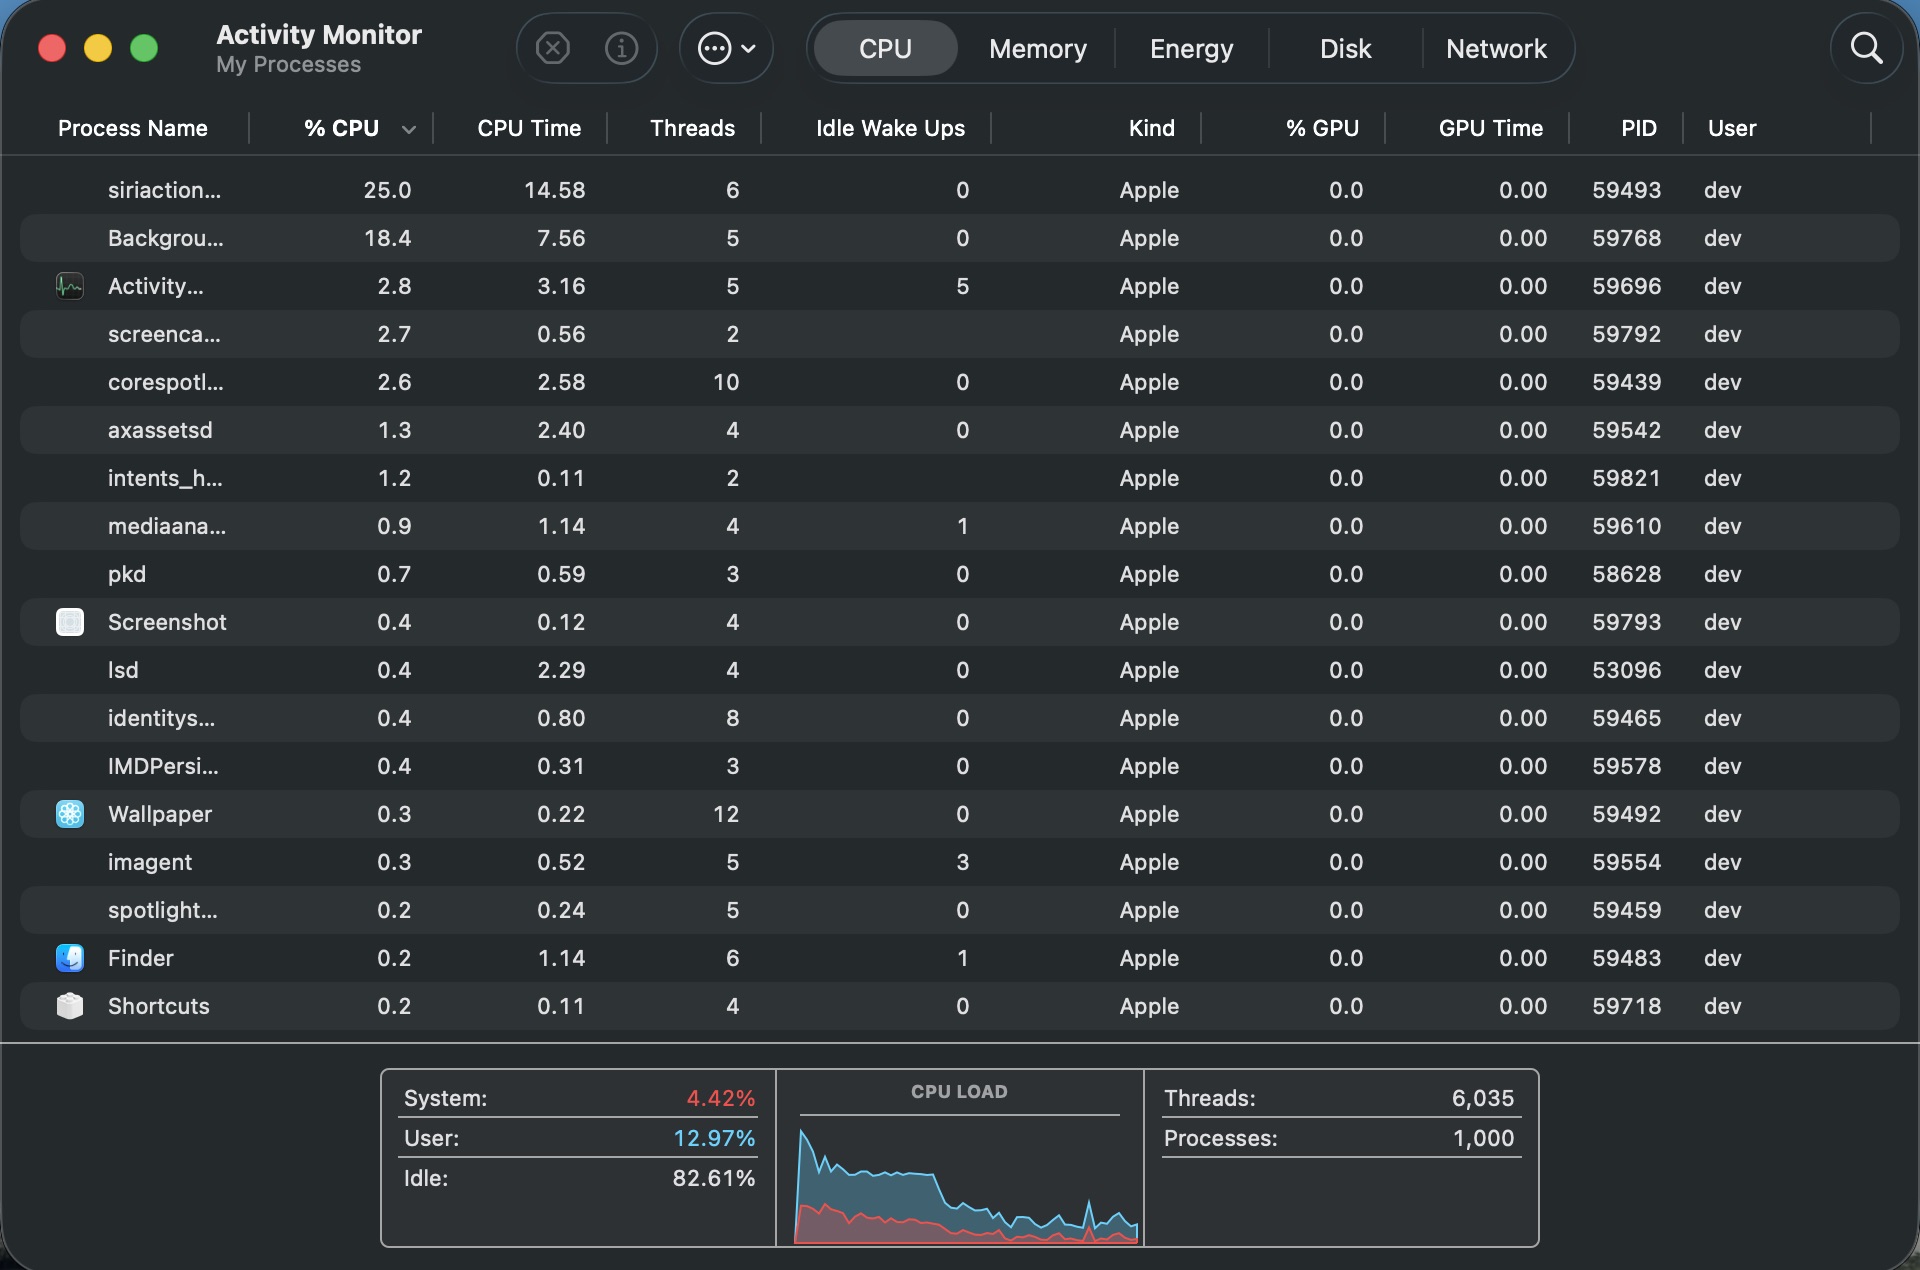
Task: Select the lsd process
Action: click(x=960, y=670)
